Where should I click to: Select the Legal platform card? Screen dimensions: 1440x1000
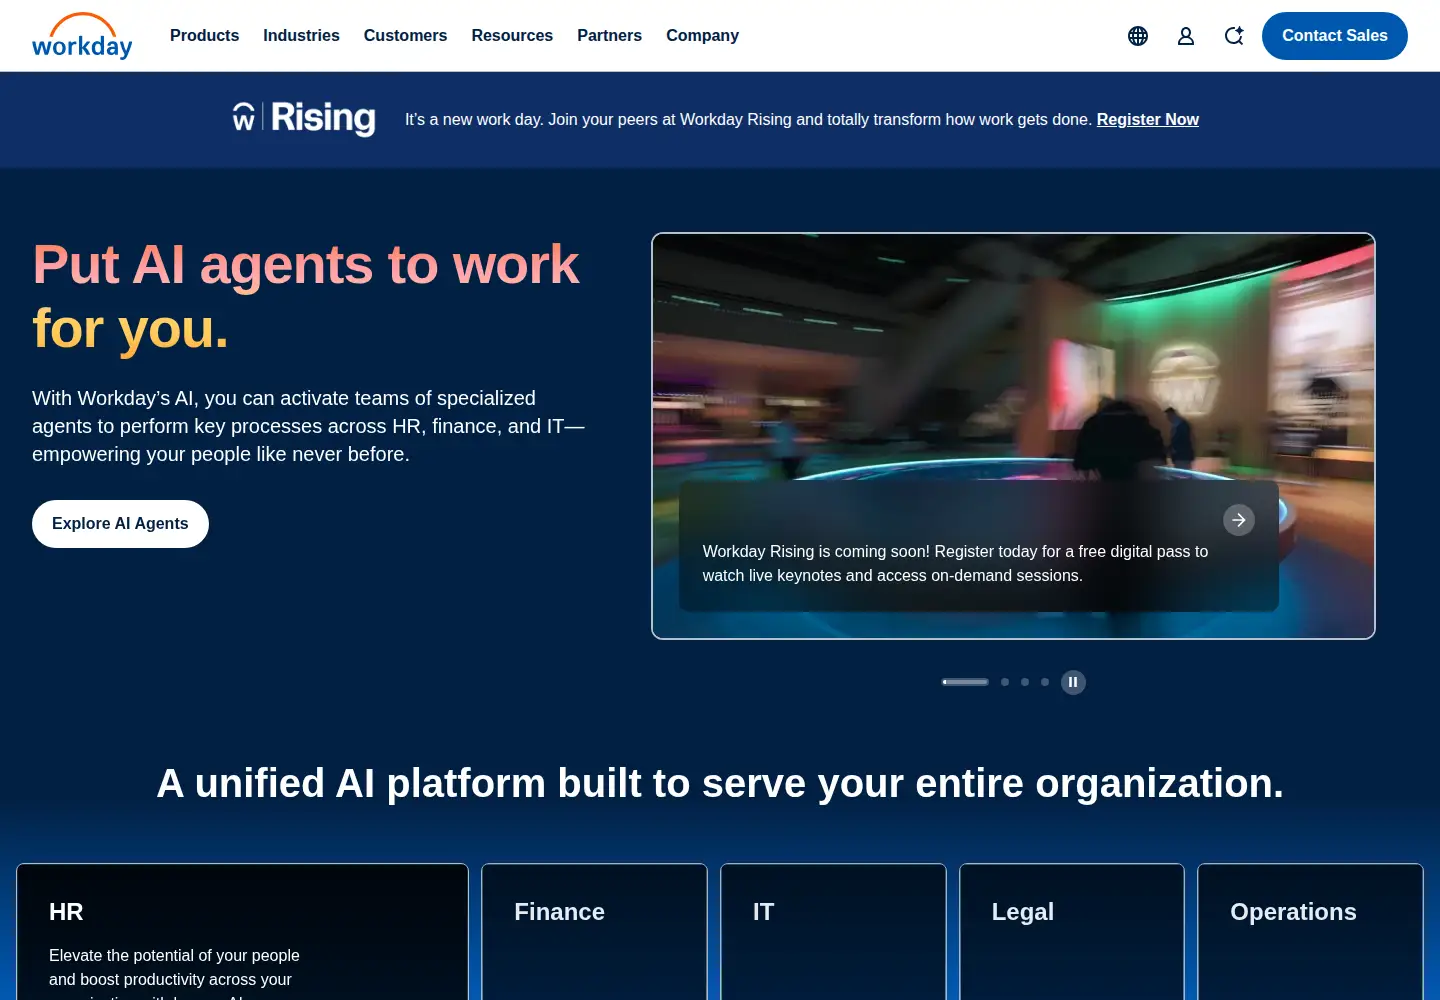pyautogui.click(x=1072, y=932)
